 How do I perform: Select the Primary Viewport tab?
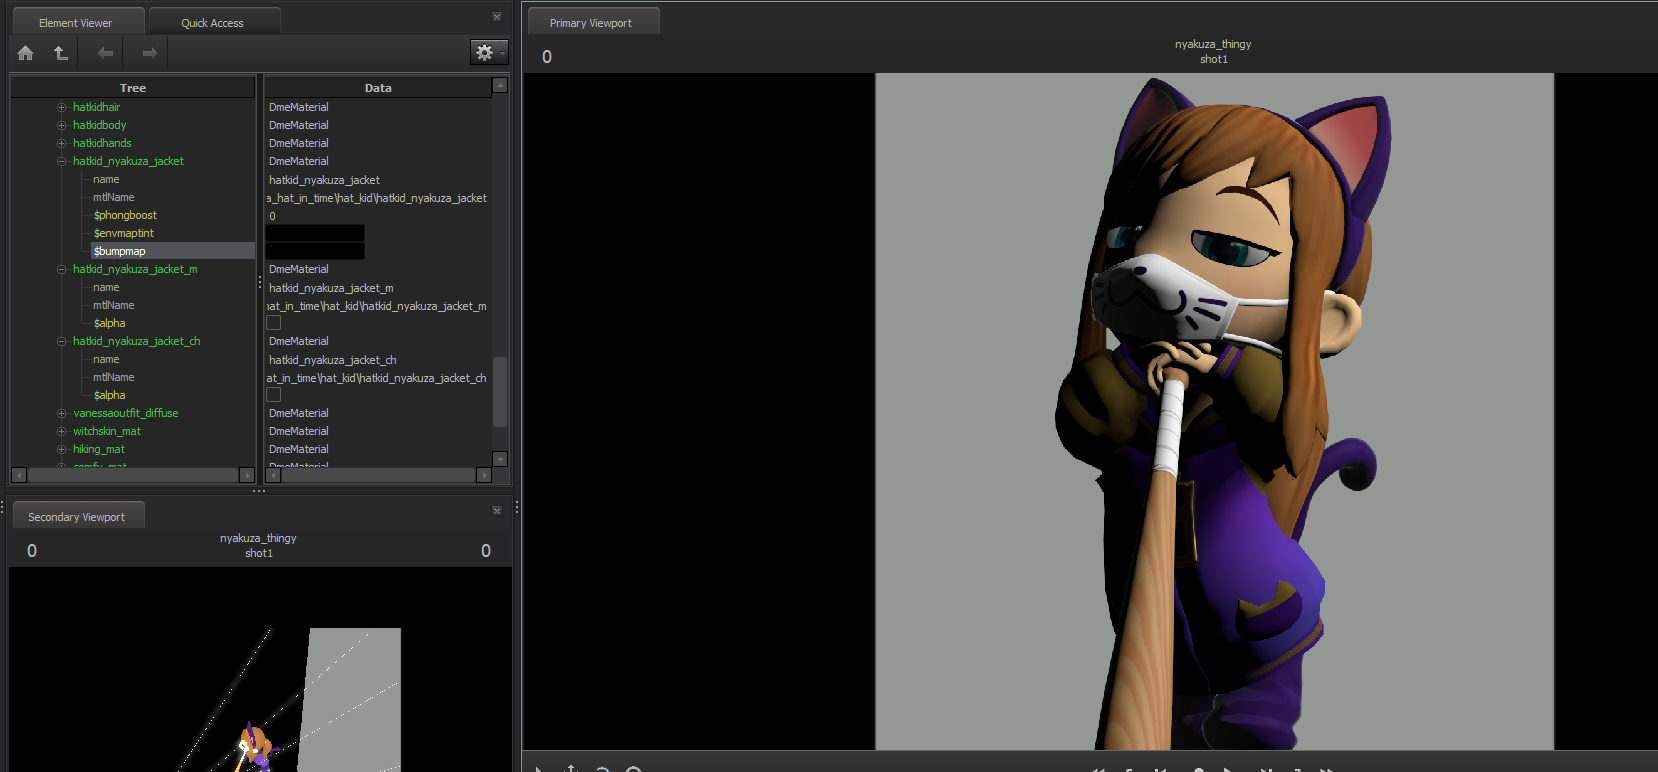coord(590,23)
